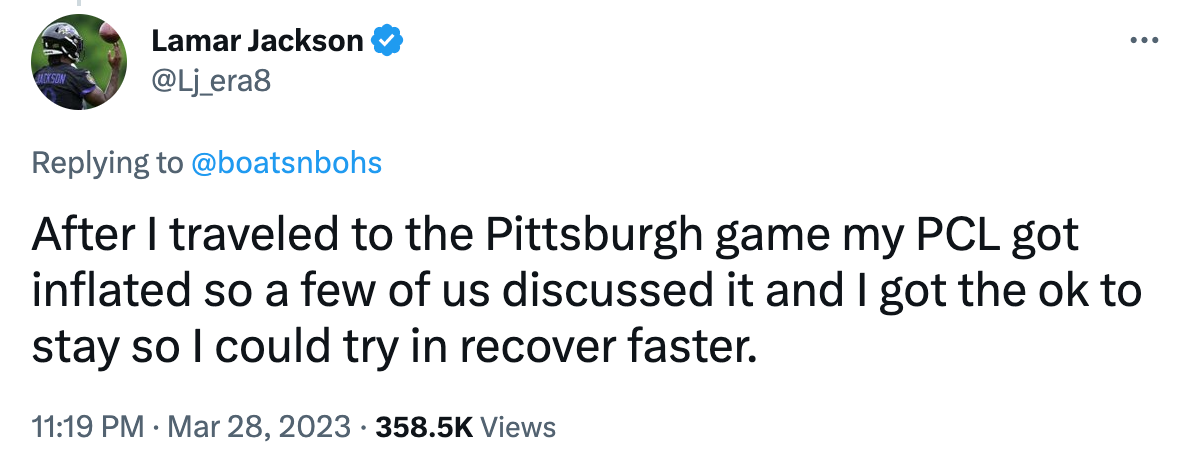
Task: Click the "Replying to" label text
Action: coord(107,163)
